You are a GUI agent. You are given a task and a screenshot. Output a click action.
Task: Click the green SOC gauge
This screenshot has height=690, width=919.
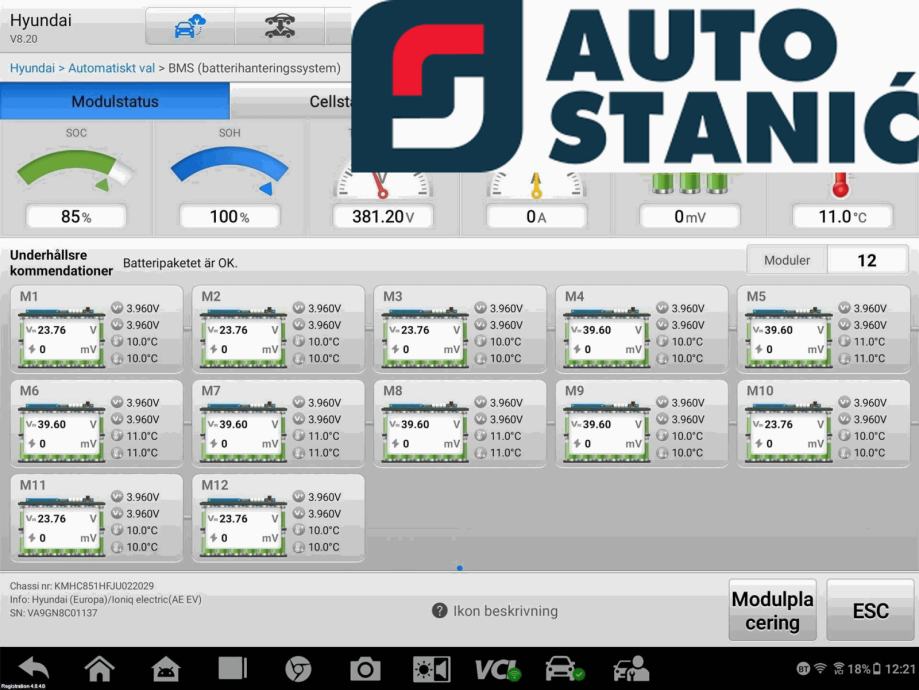point(76,171)
